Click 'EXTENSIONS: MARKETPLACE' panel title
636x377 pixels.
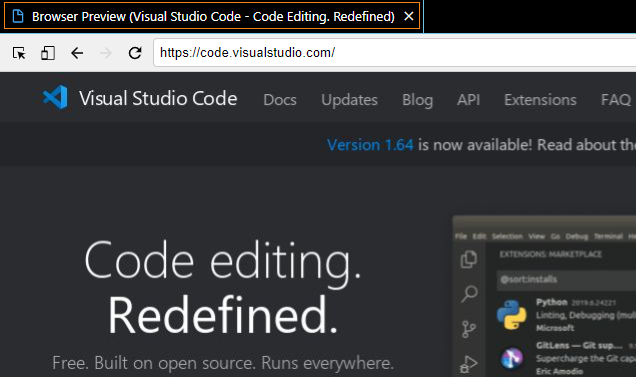551,254
